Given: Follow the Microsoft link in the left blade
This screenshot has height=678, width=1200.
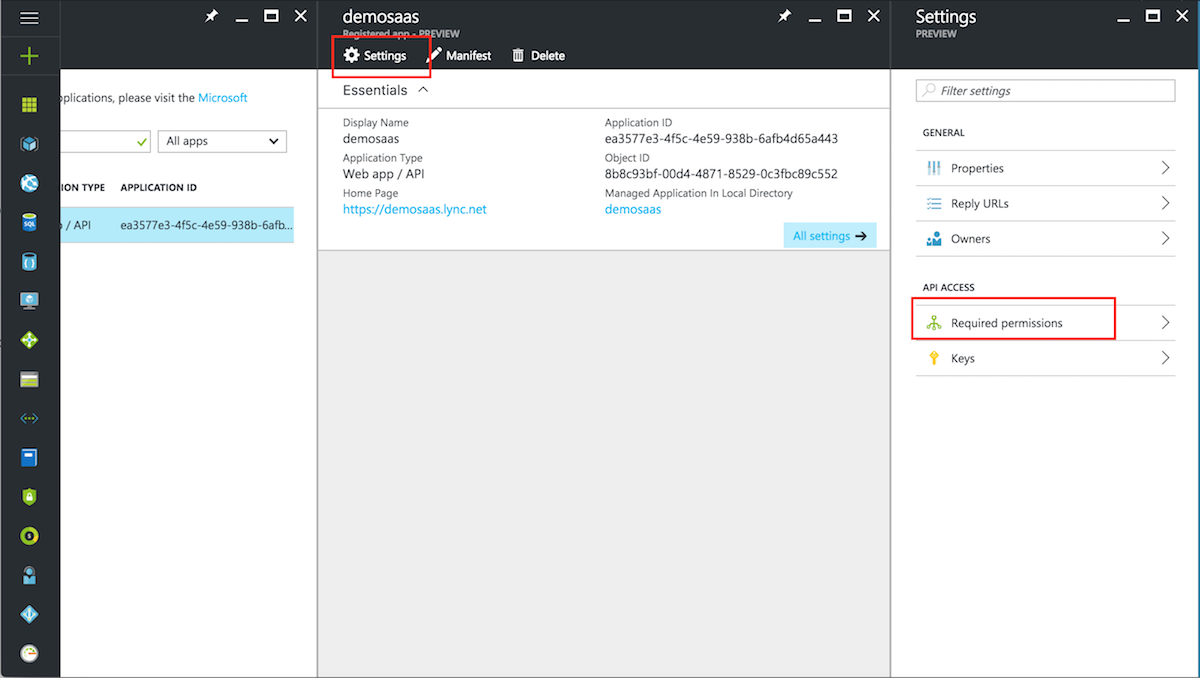Looking at the screenshot, I should tap(223, 98).
